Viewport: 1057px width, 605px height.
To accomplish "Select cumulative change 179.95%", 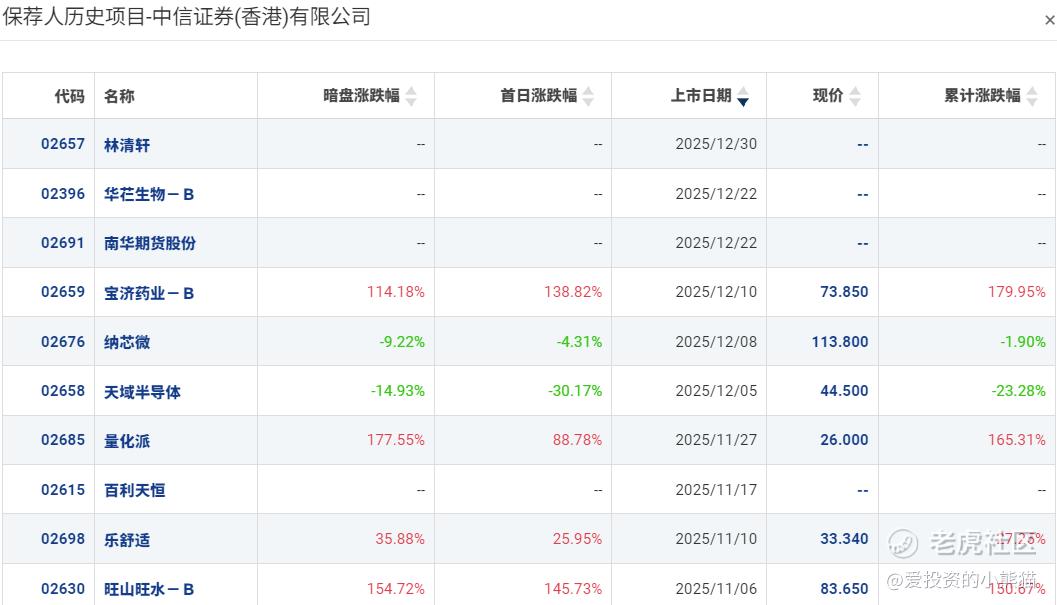I will click(x=1017, y=291).
